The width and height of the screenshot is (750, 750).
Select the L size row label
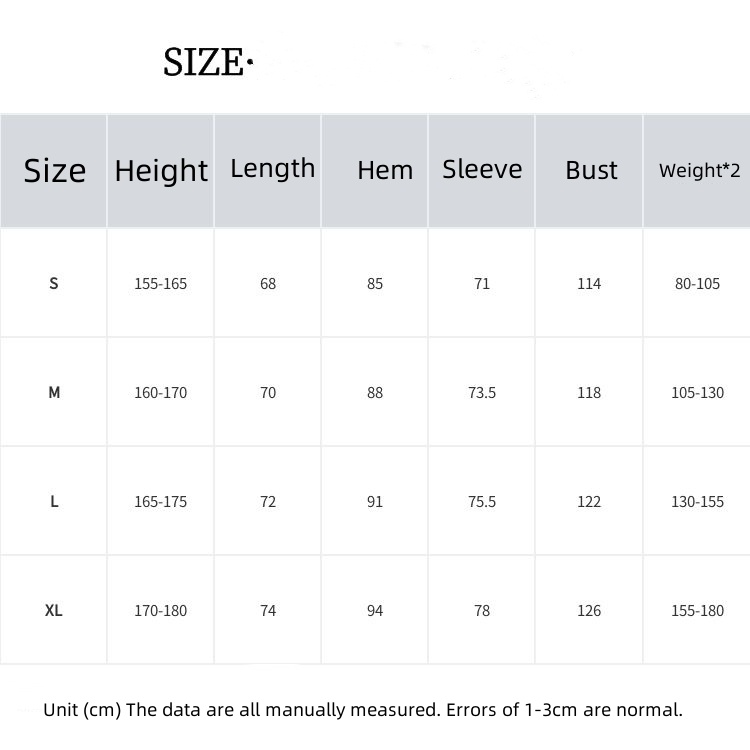[x=54, y=501]
